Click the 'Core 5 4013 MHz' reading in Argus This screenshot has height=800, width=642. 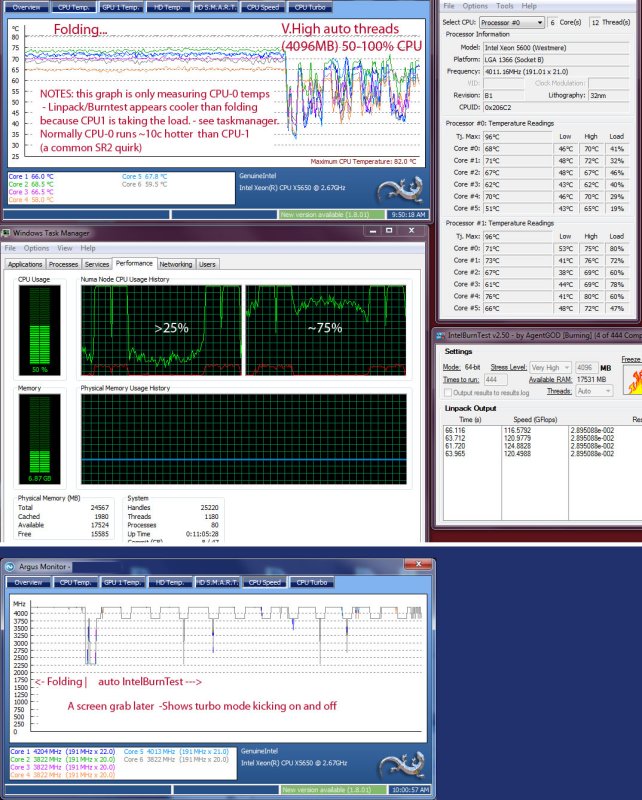[x=176, y=752]
